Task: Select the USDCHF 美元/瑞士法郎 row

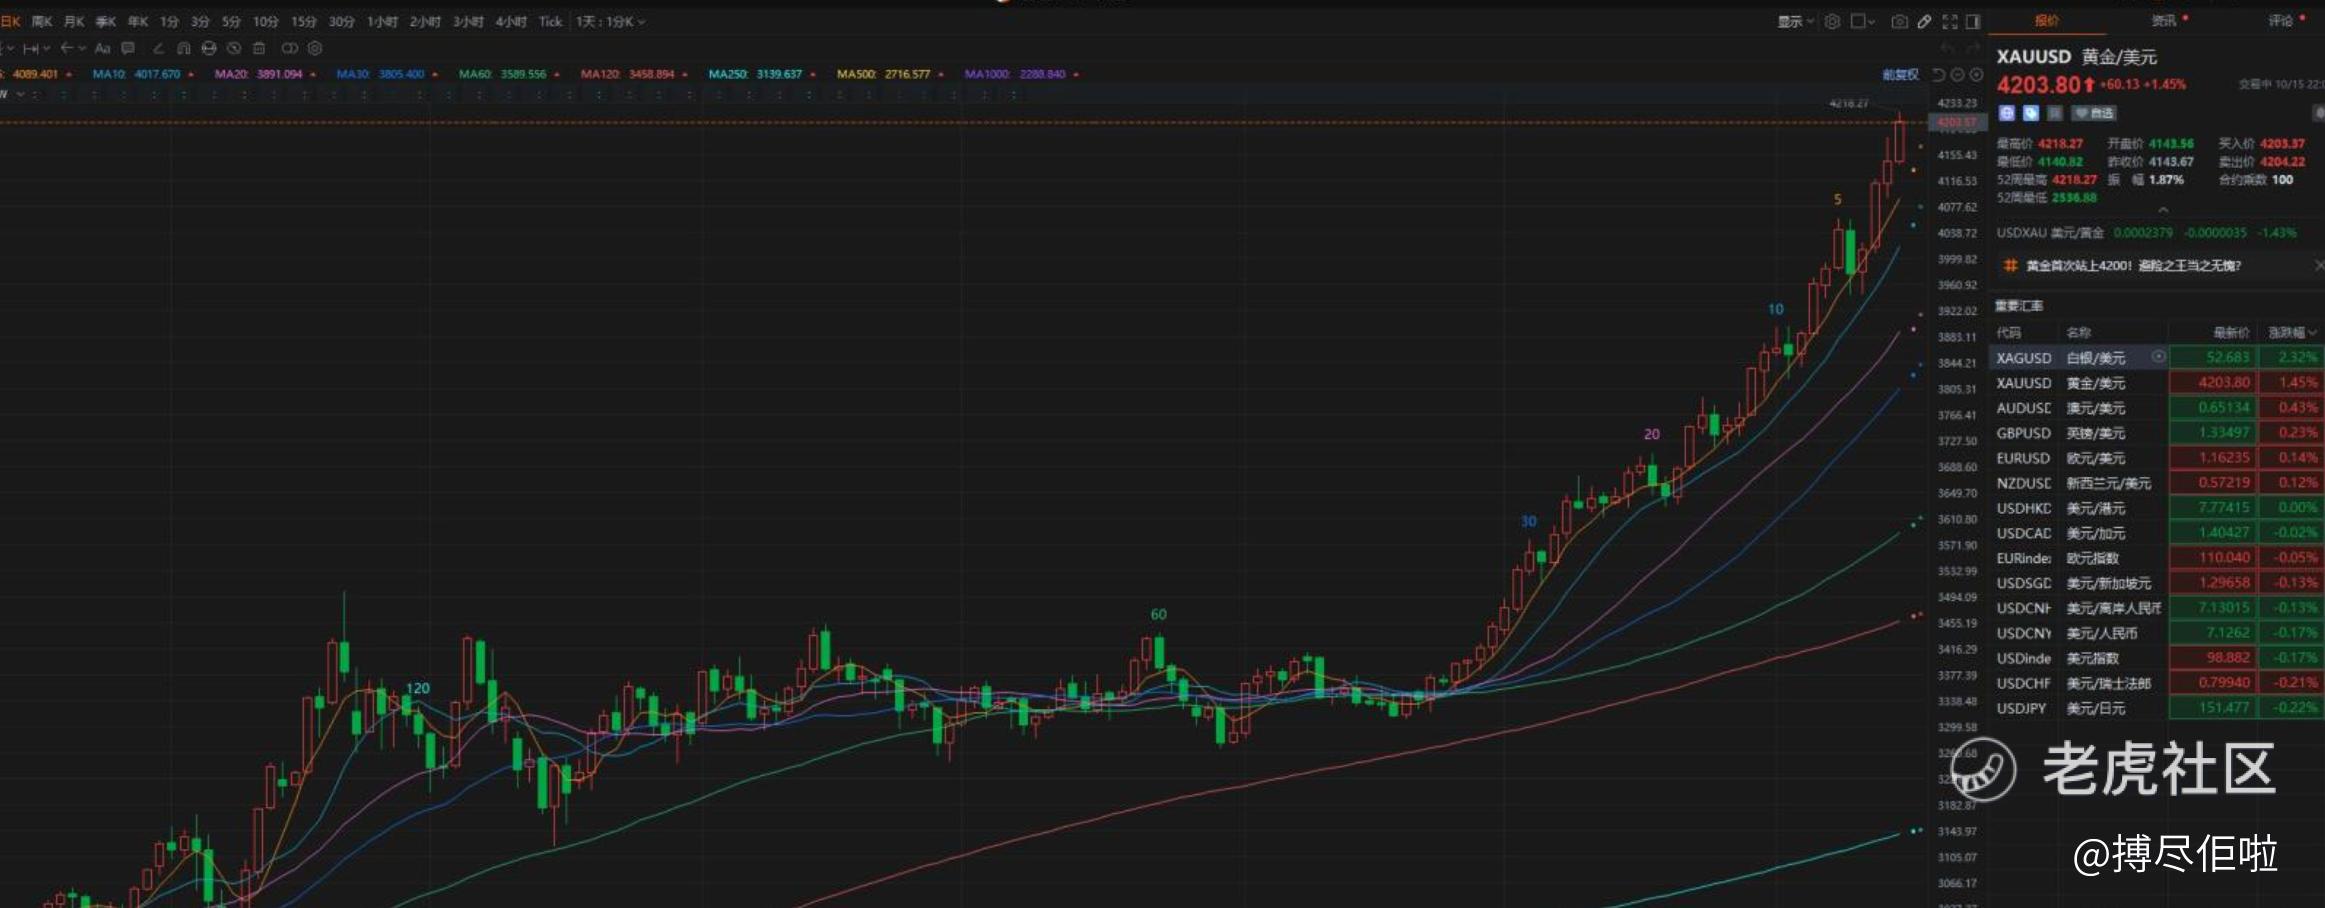Action: click(2156, 683)
